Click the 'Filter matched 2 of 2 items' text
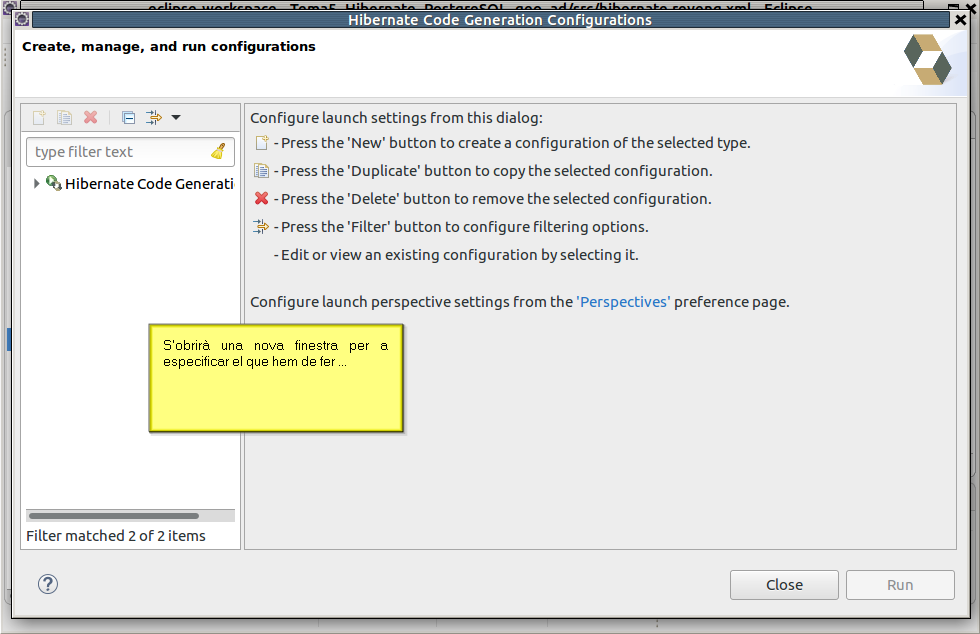This screenshot has height=634, width=980. coord(116,536)
